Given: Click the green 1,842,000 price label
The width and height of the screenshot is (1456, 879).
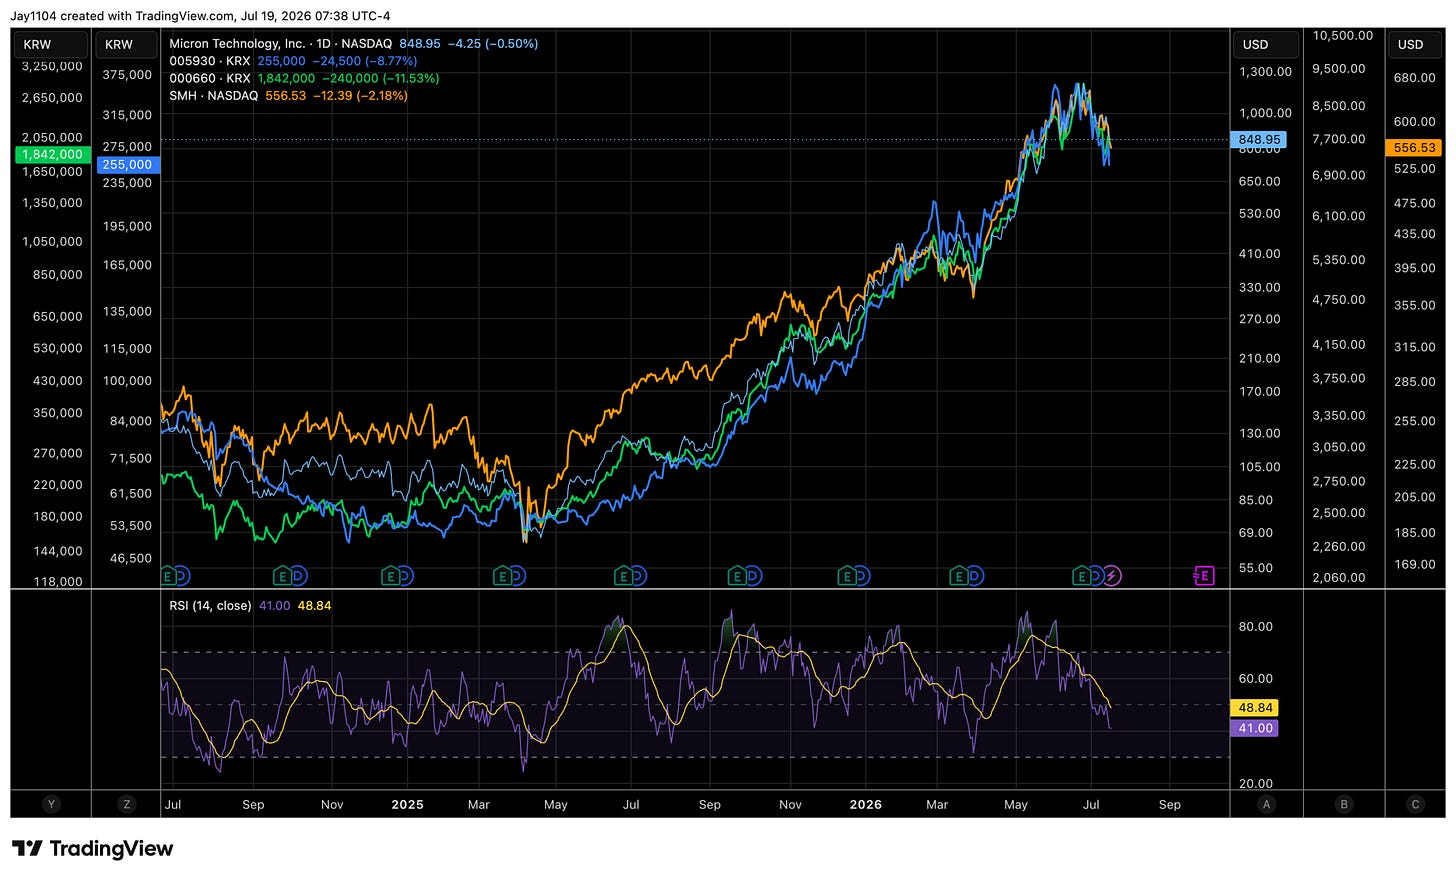Looking at the screenshot, I should (x=52, y=154).
